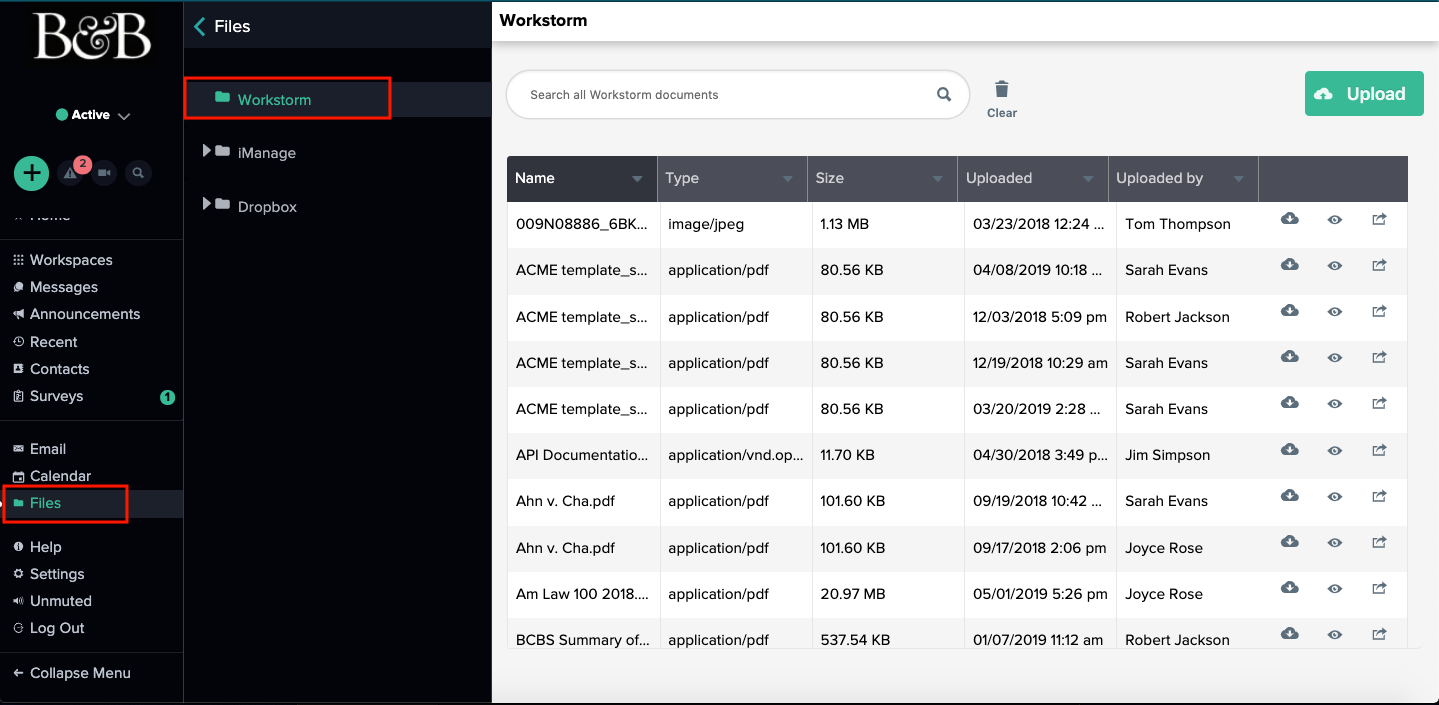
Task: Click Collapse Menu
Action: [71, 673]
